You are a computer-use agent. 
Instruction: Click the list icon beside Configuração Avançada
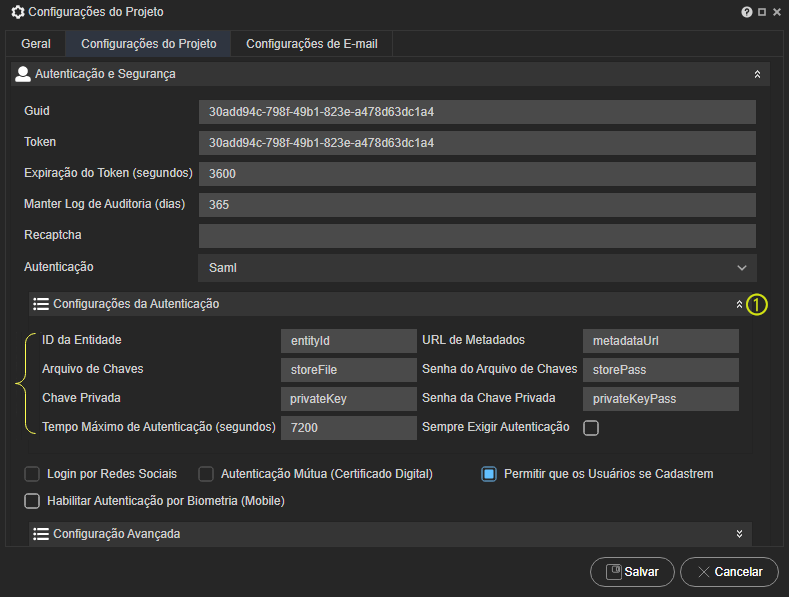point(41,534)
